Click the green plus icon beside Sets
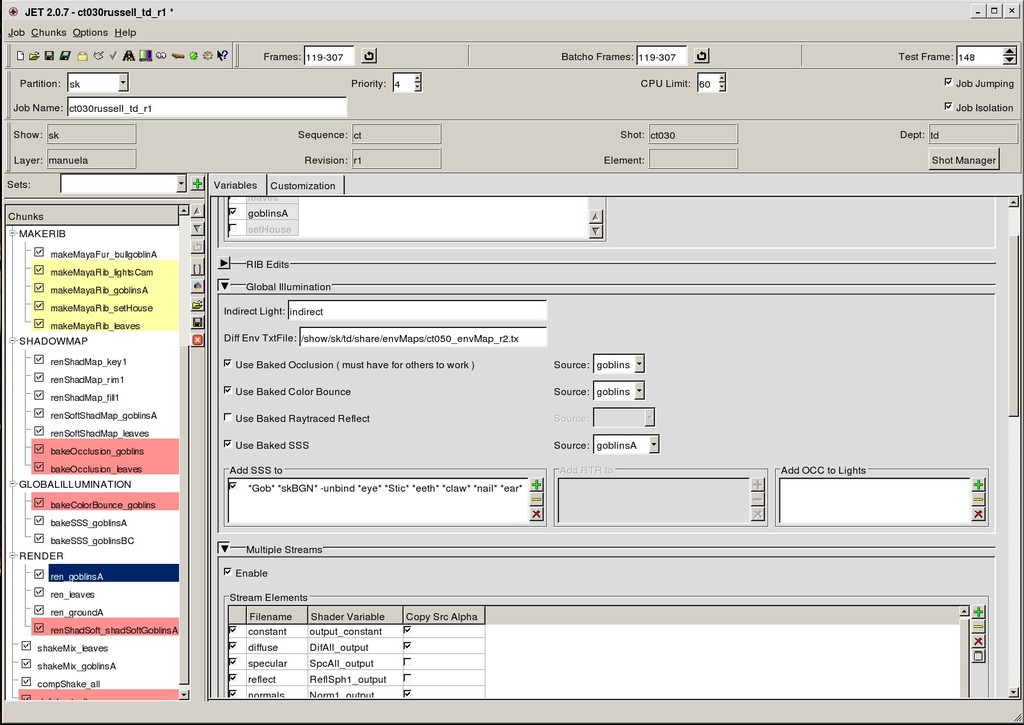This screenshot has width=1024, height=725. pyautogui.click(x=197, y=184)
